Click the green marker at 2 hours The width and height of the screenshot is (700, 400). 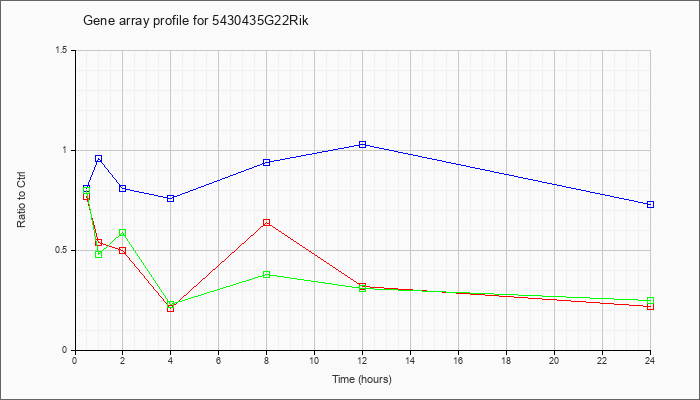point(122,233)
